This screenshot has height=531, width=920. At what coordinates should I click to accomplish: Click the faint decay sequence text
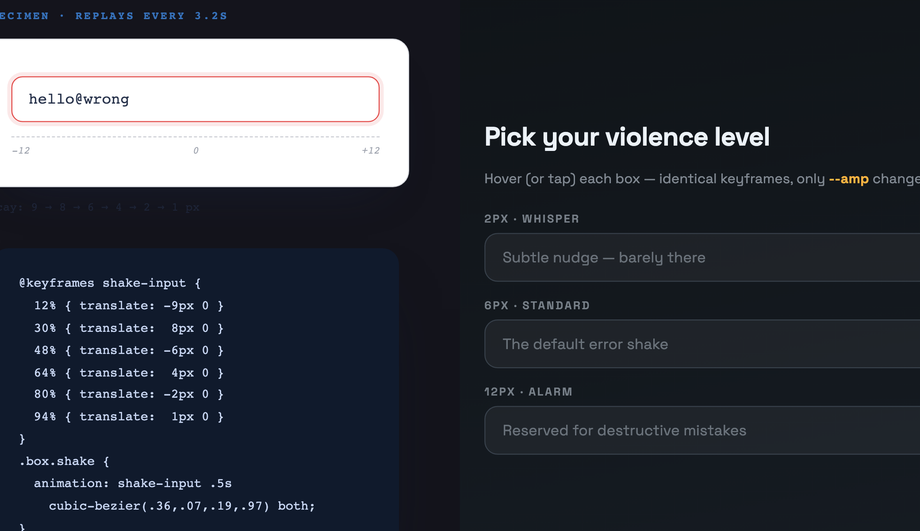[100, 207]
